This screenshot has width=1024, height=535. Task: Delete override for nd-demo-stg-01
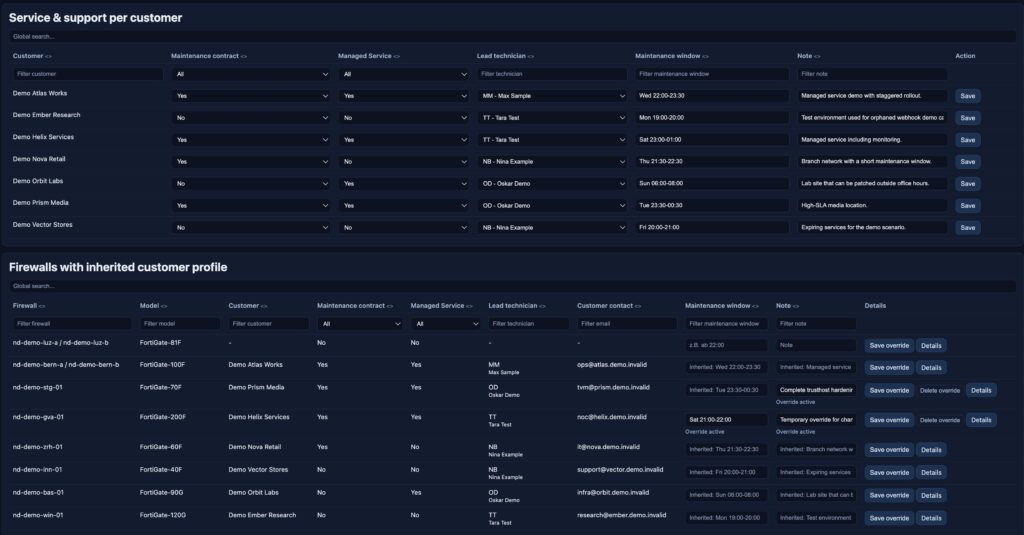coord(940,391)
